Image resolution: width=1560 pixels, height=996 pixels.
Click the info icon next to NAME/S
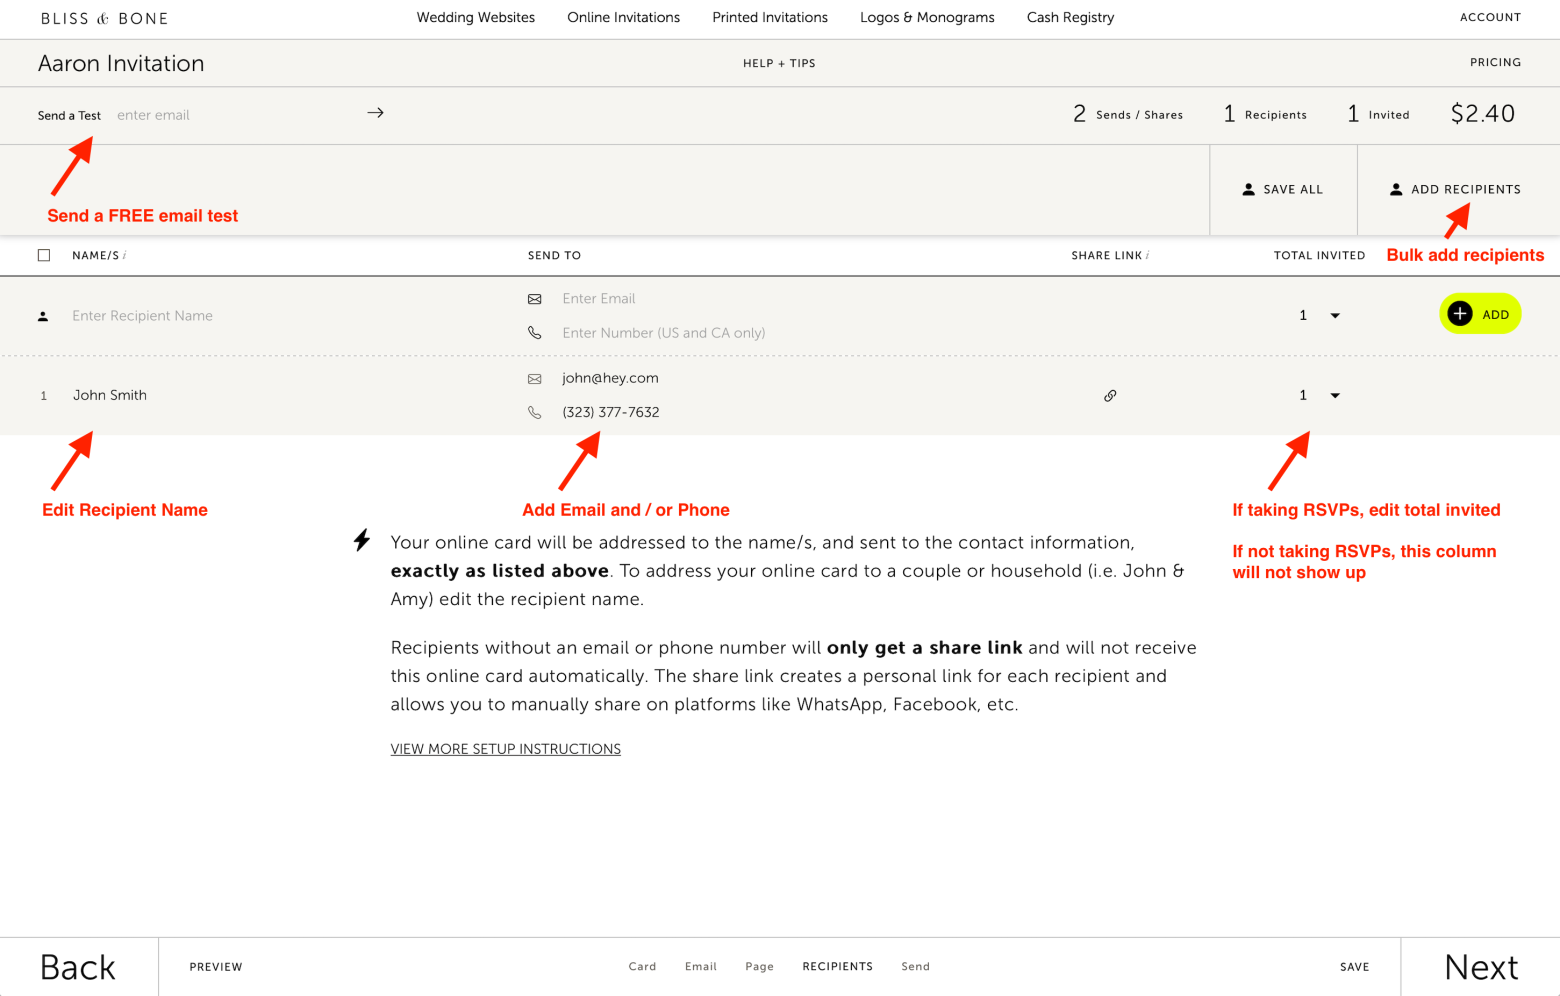click(x=125, y=256)
